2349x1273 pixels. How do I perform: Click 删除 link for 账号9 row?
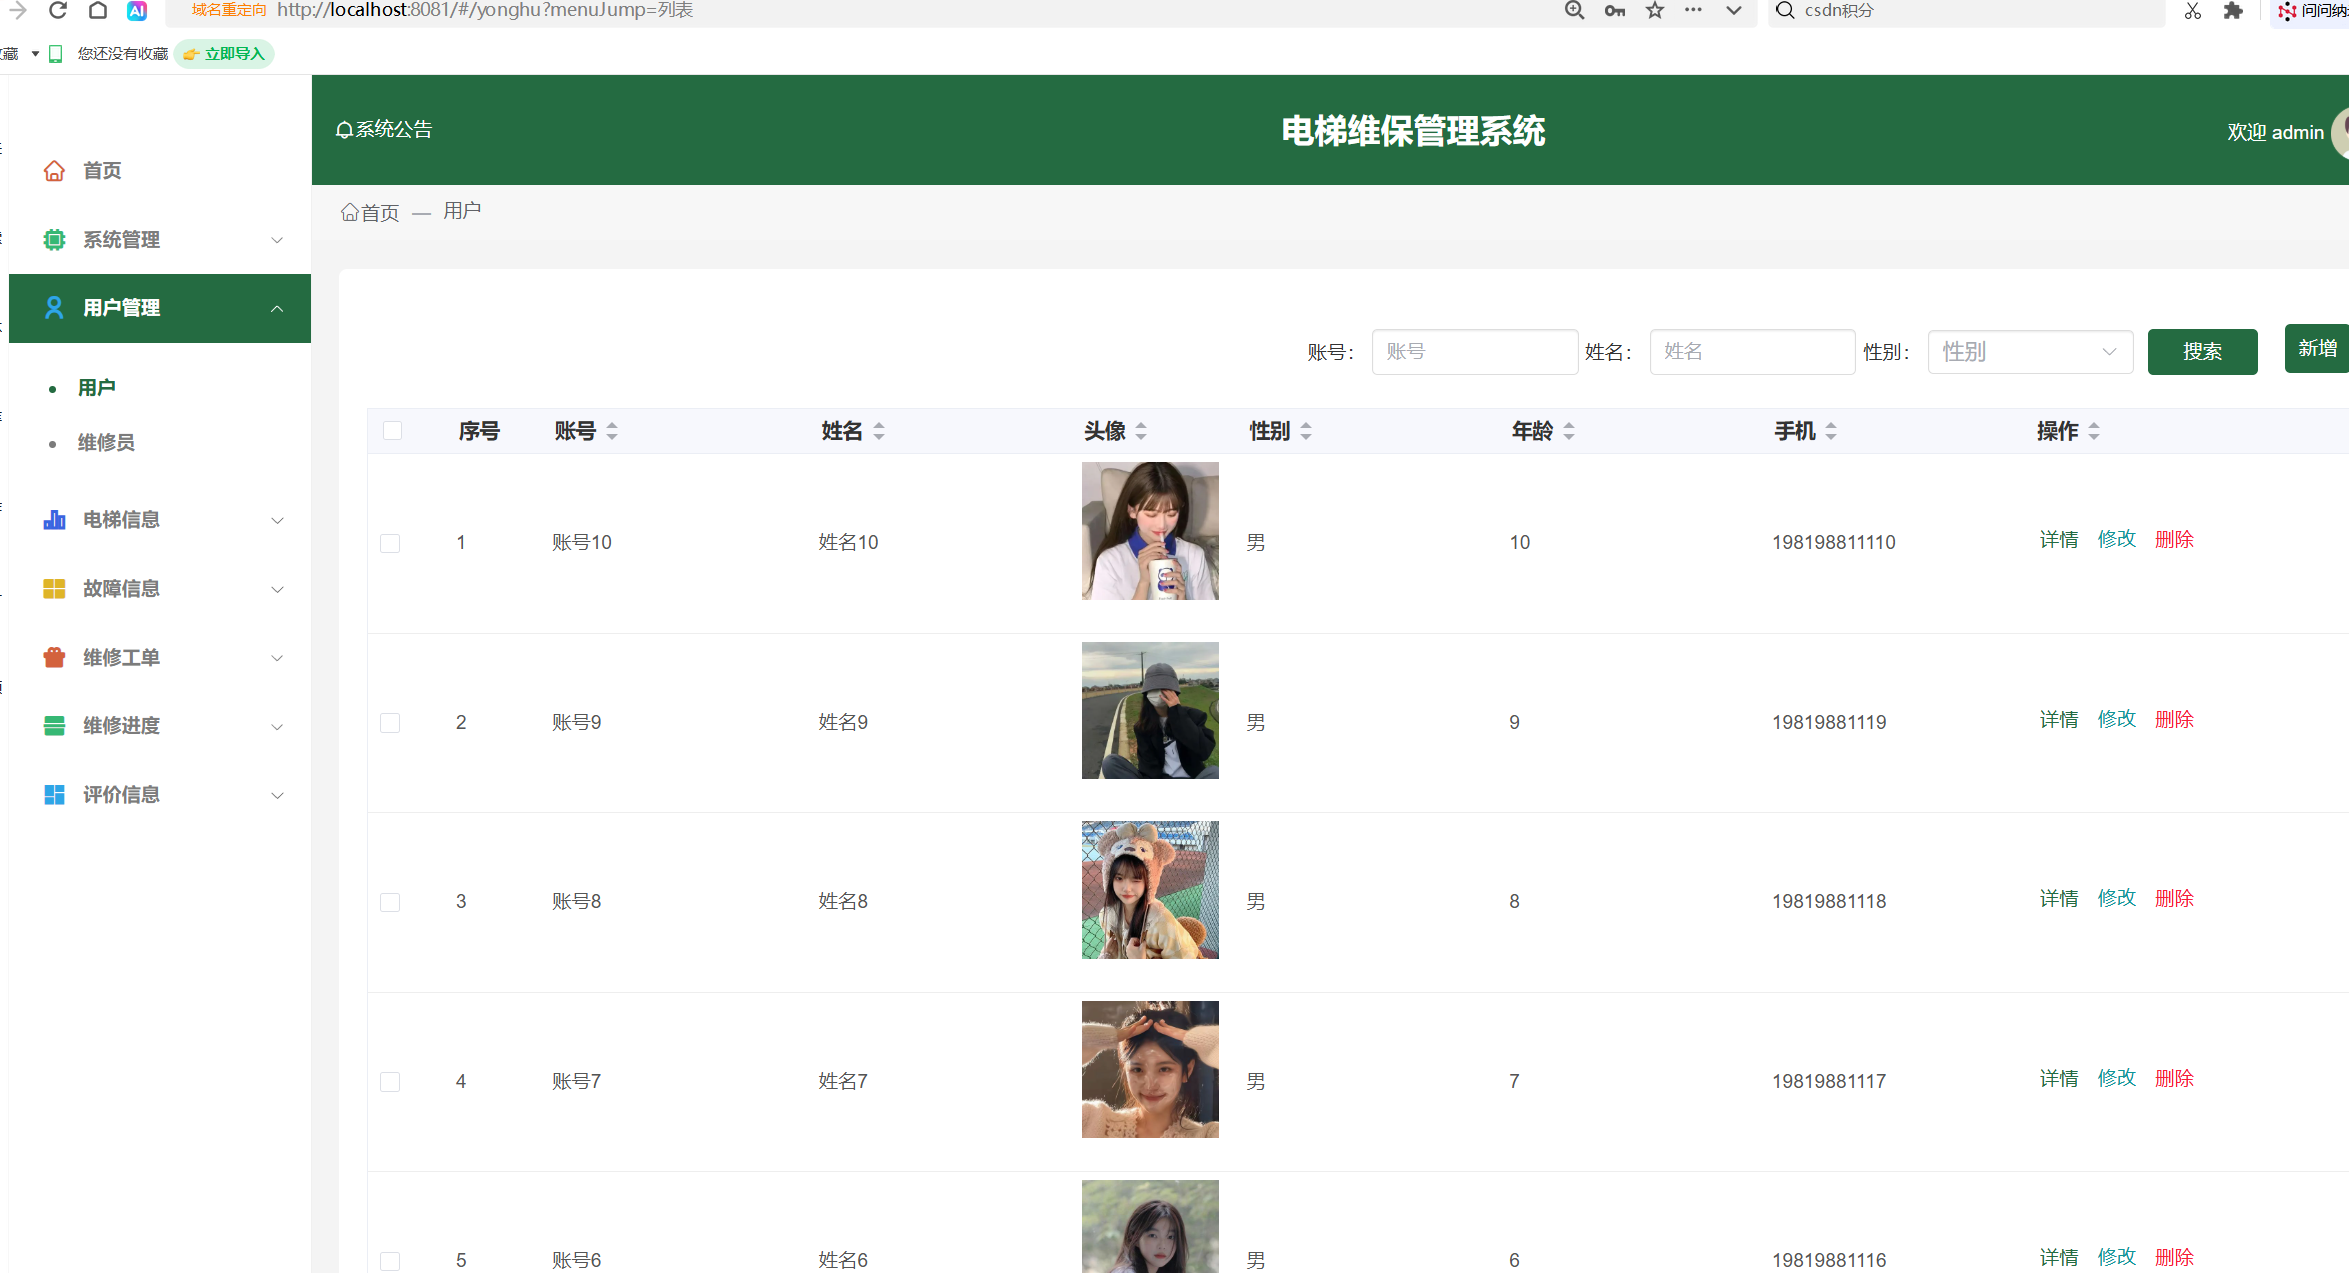[x=2174, y=720]
